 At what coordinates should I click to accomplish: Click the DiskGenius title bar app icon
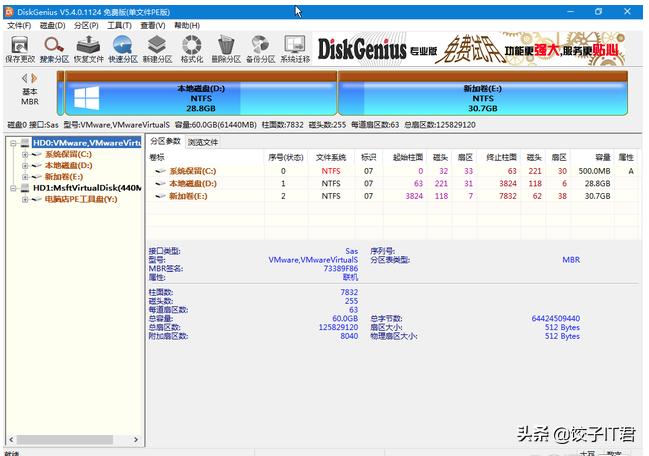[x=9, y=12]
